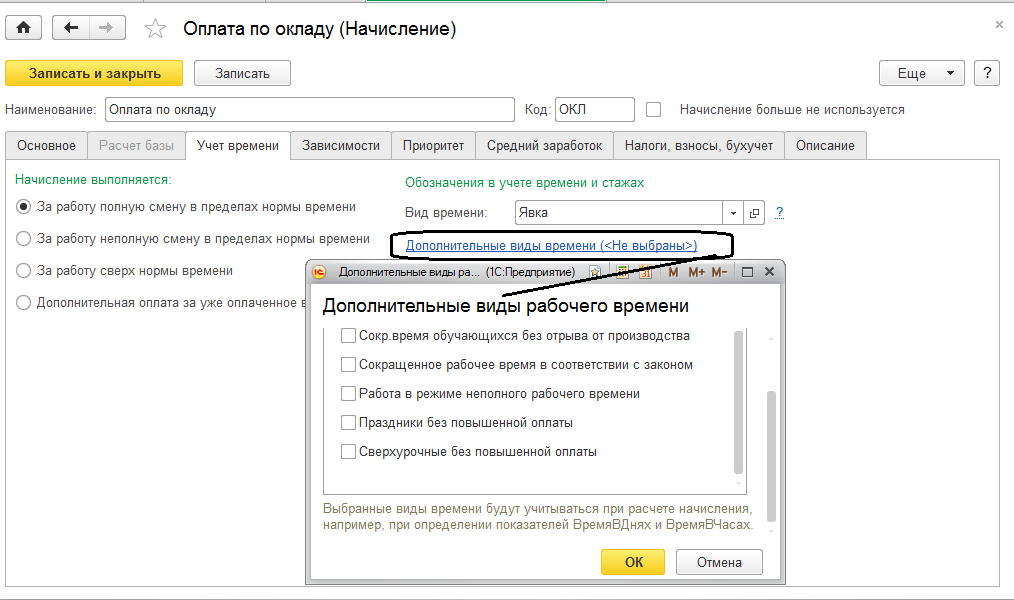Add to favorites via dialog title bar icon
1014x600 pixels.
(595, 272)
